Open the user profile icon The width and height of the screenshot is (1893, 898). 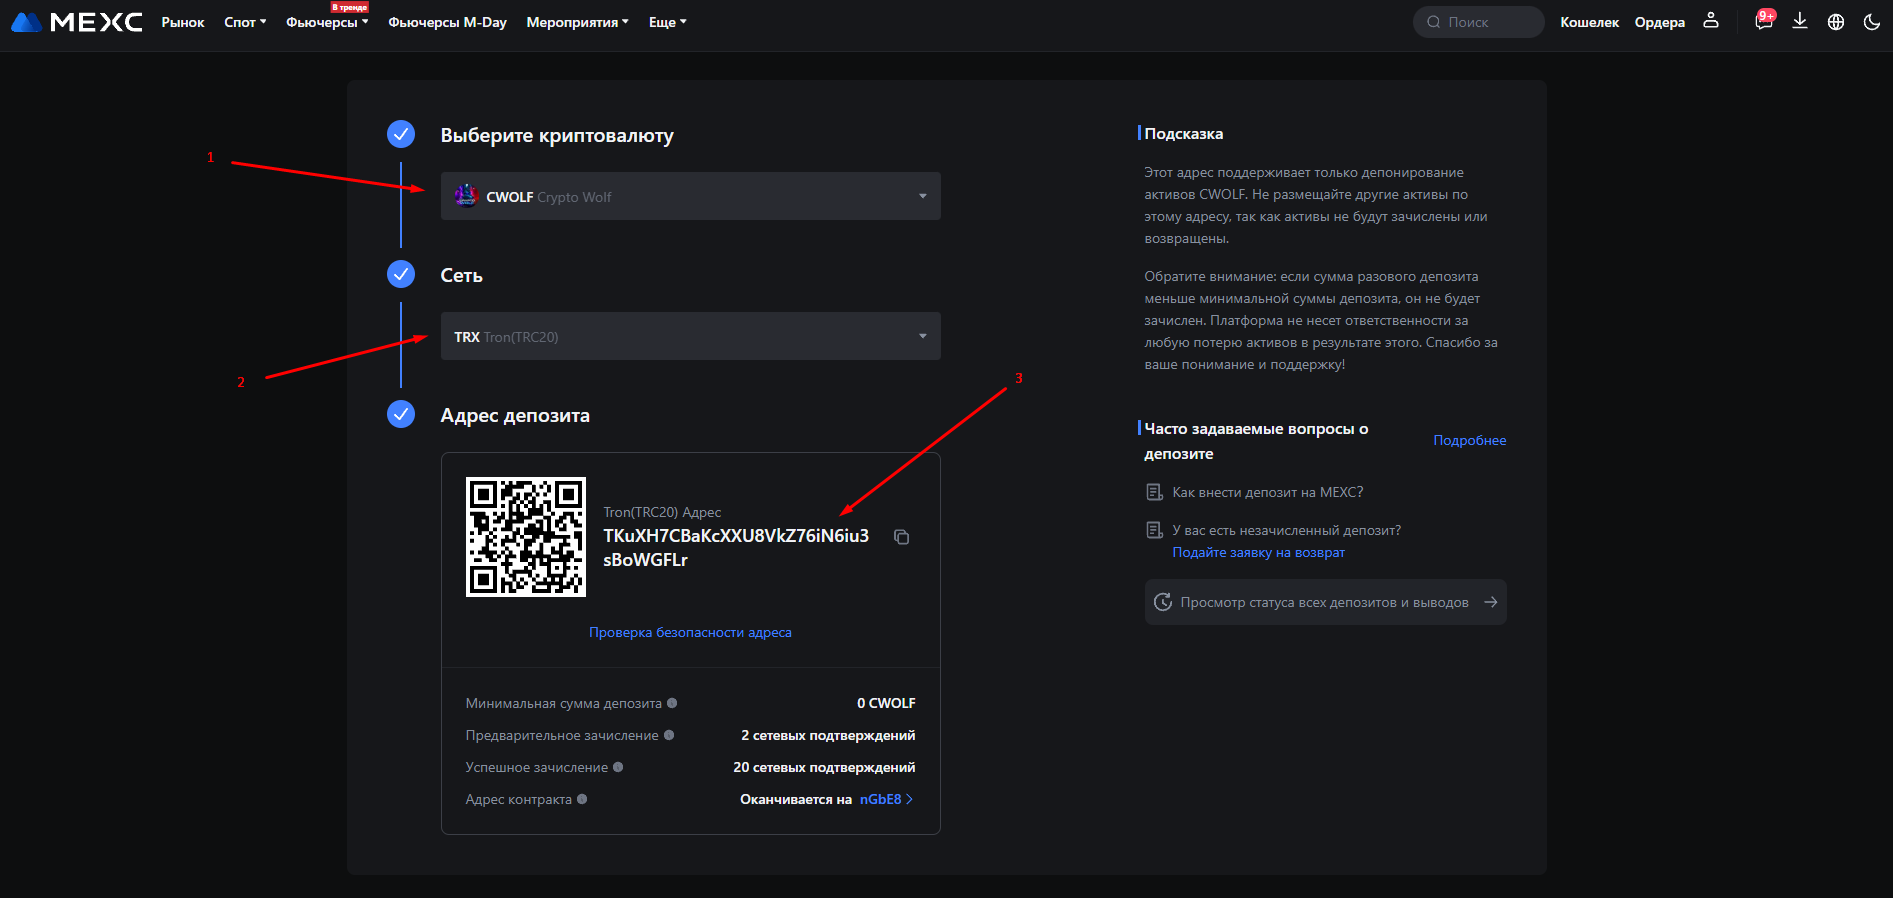pos(1711,21)
